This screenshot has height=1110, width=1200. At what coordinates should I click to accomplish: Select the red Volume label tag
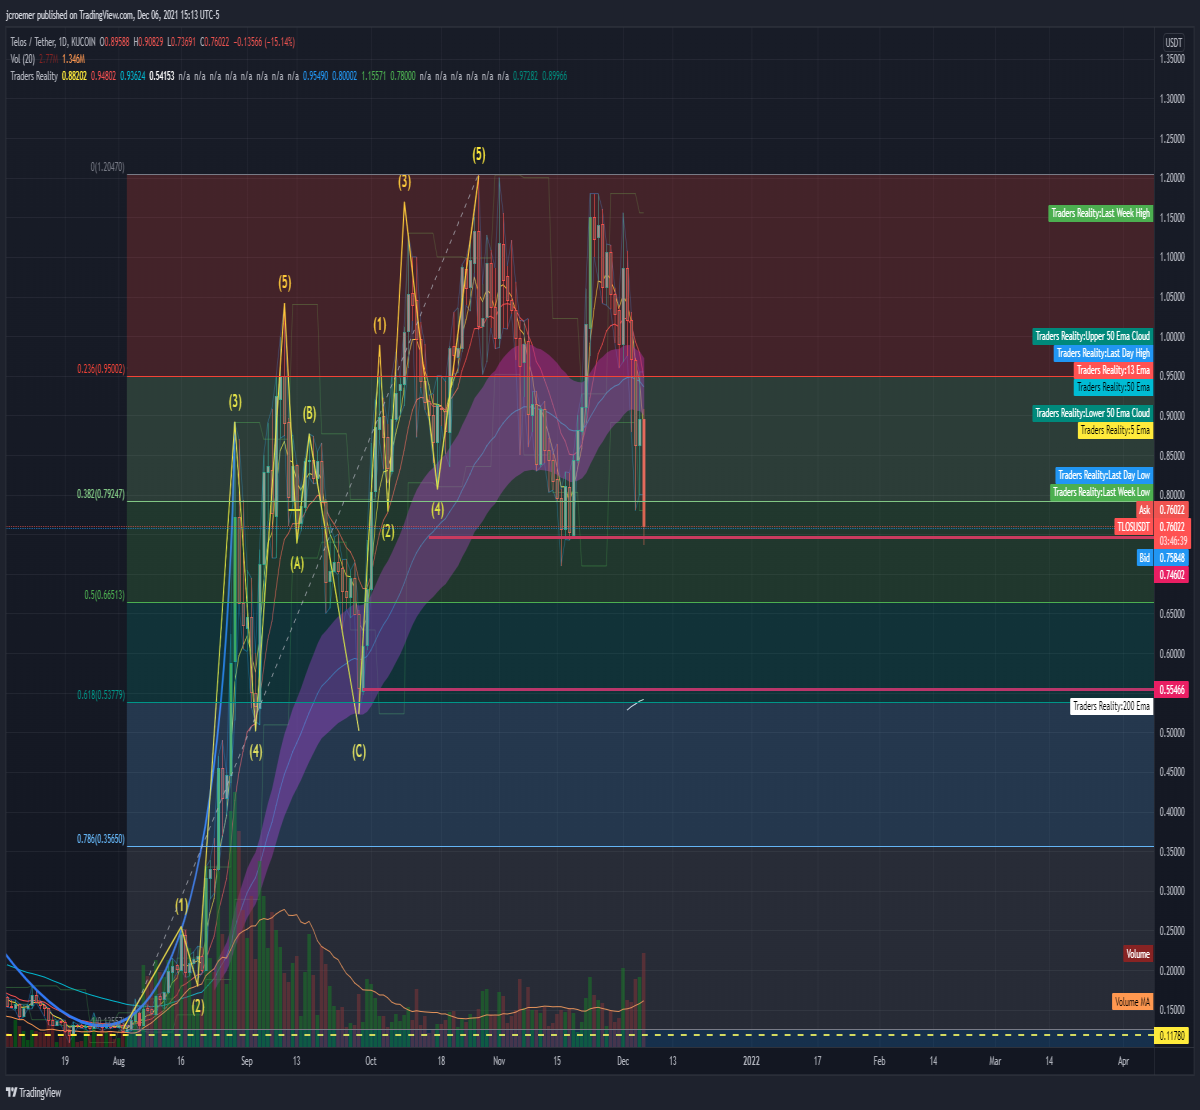tap(1138, 954)
